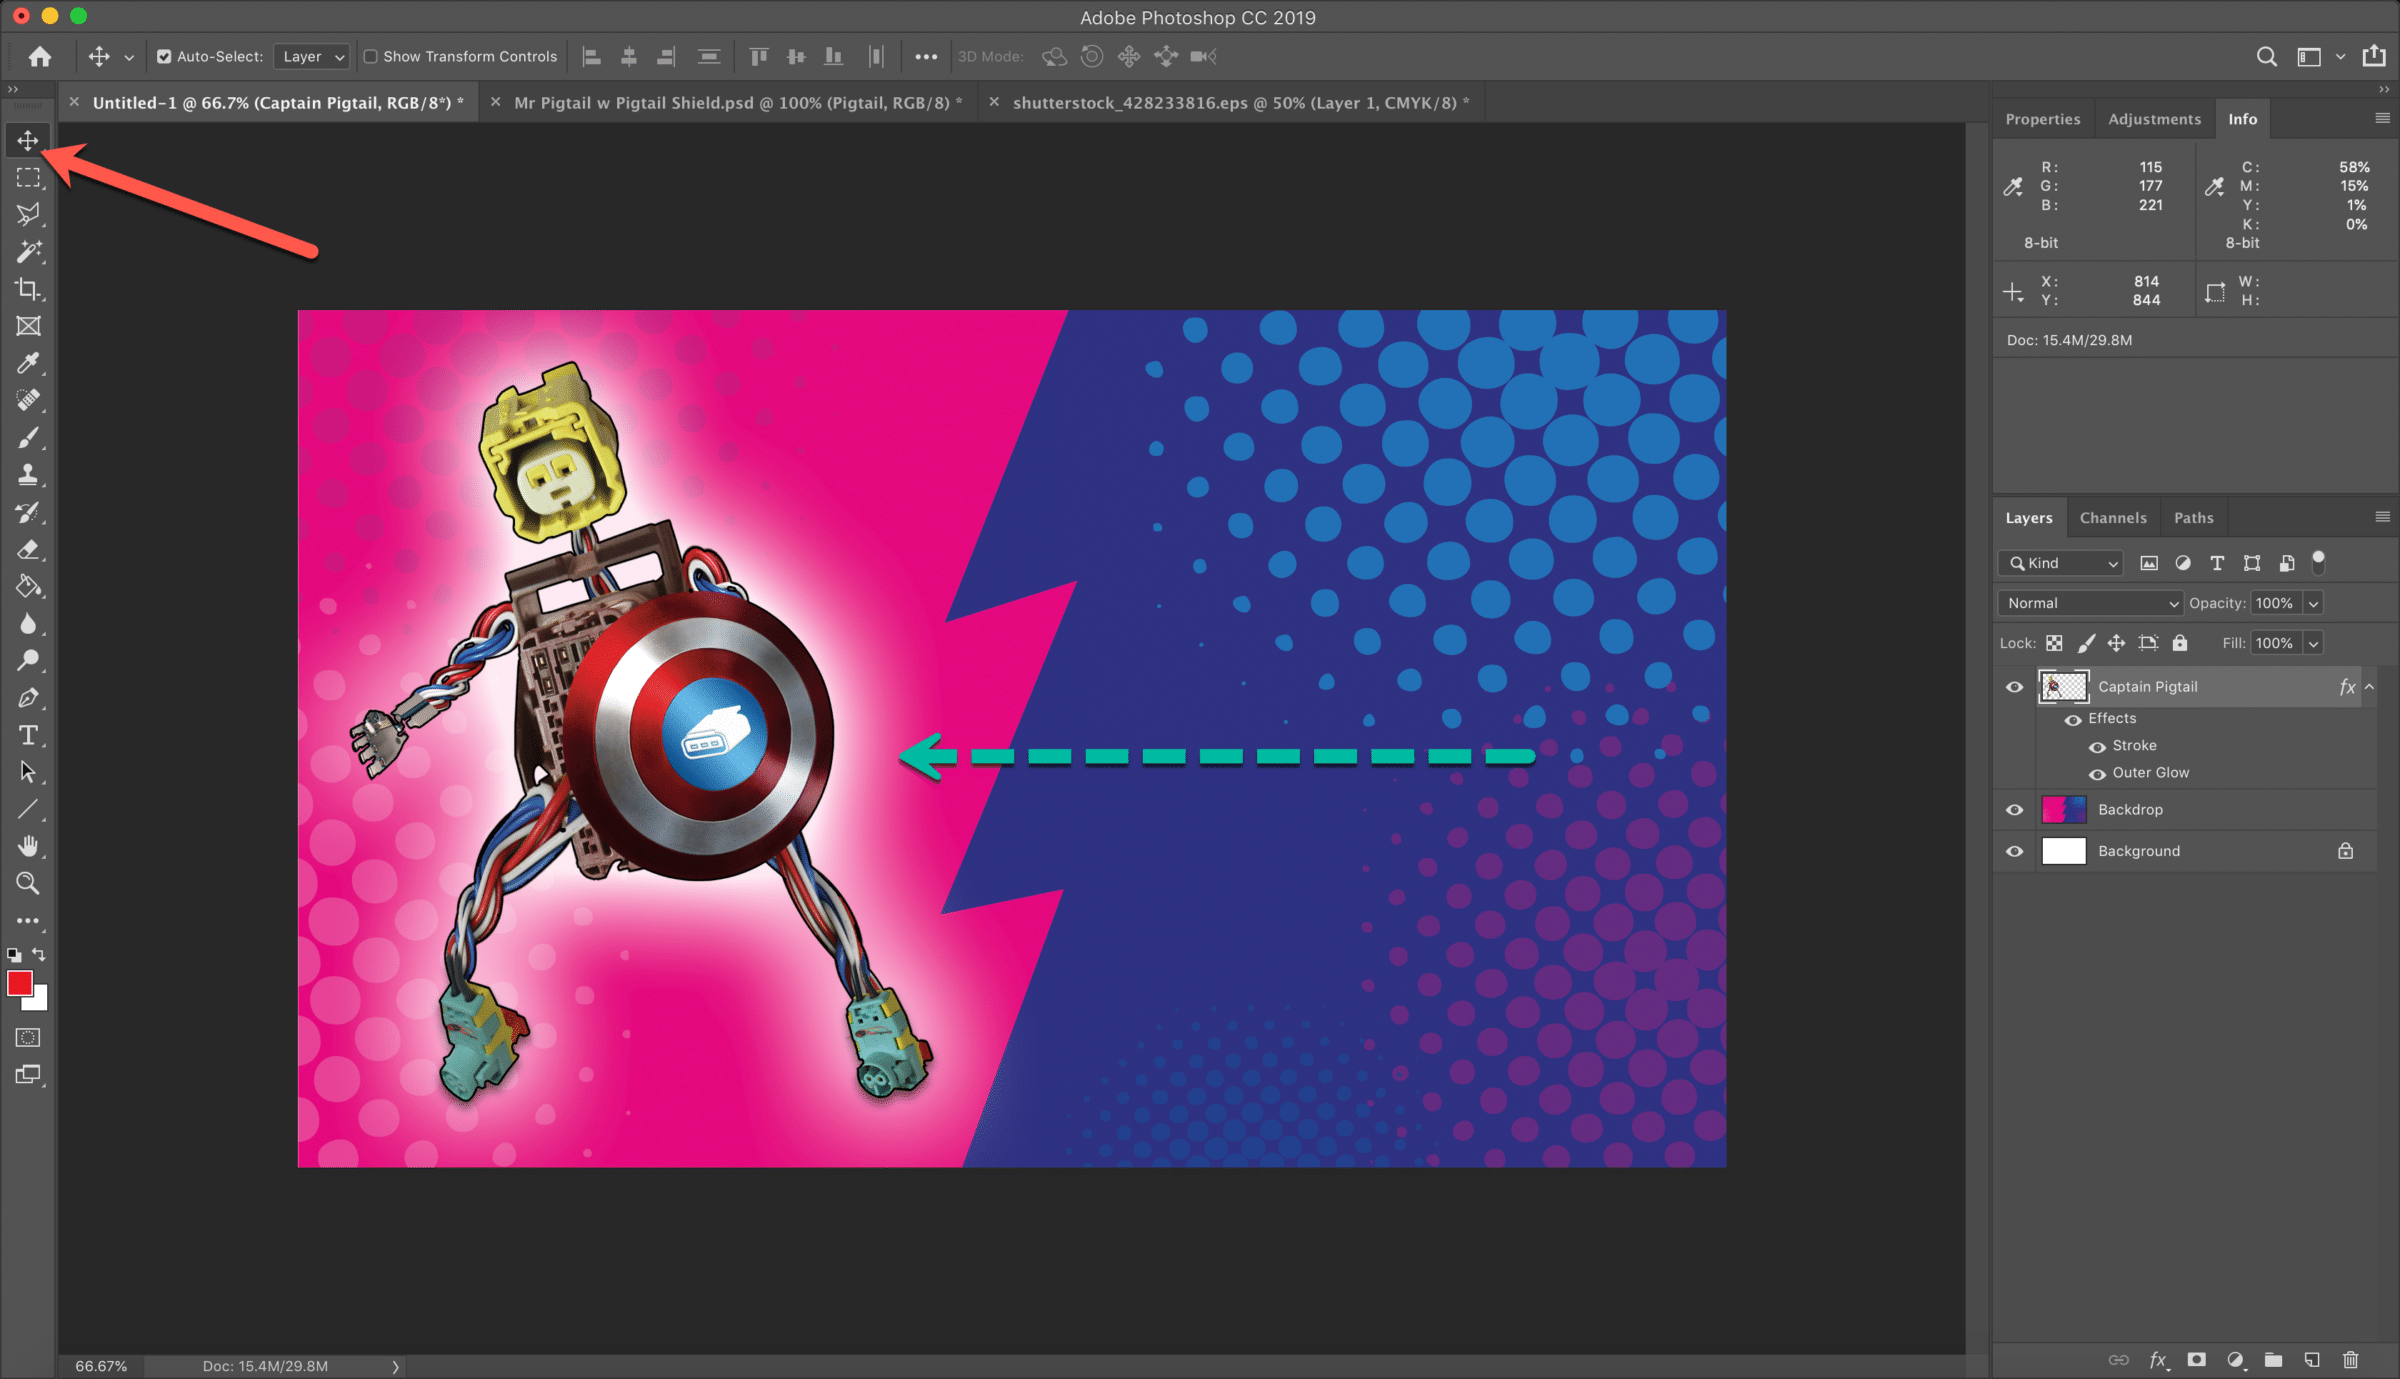Go to the Home screen
Screen dimensions: 2400x1379
(x=40, y=57)
